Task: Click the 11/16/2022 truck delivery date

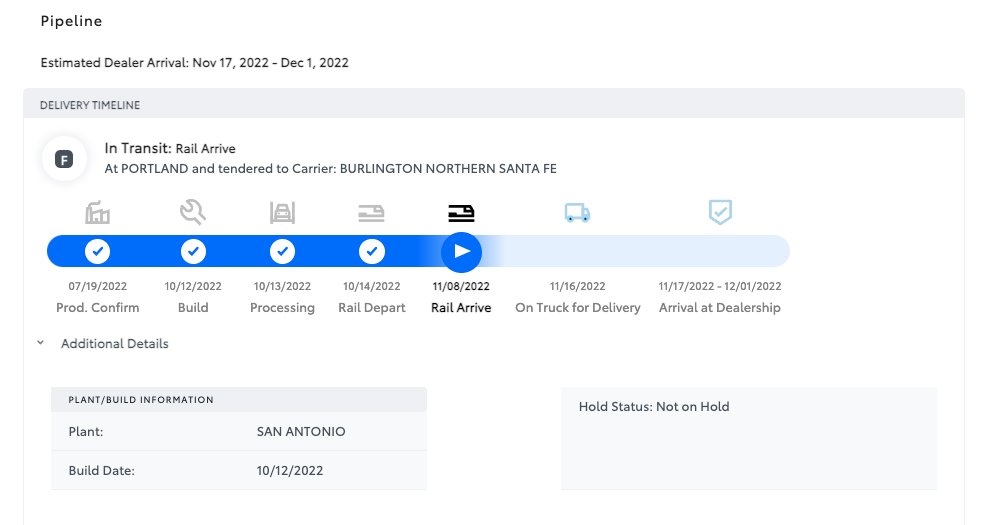Action: (577, 286)
